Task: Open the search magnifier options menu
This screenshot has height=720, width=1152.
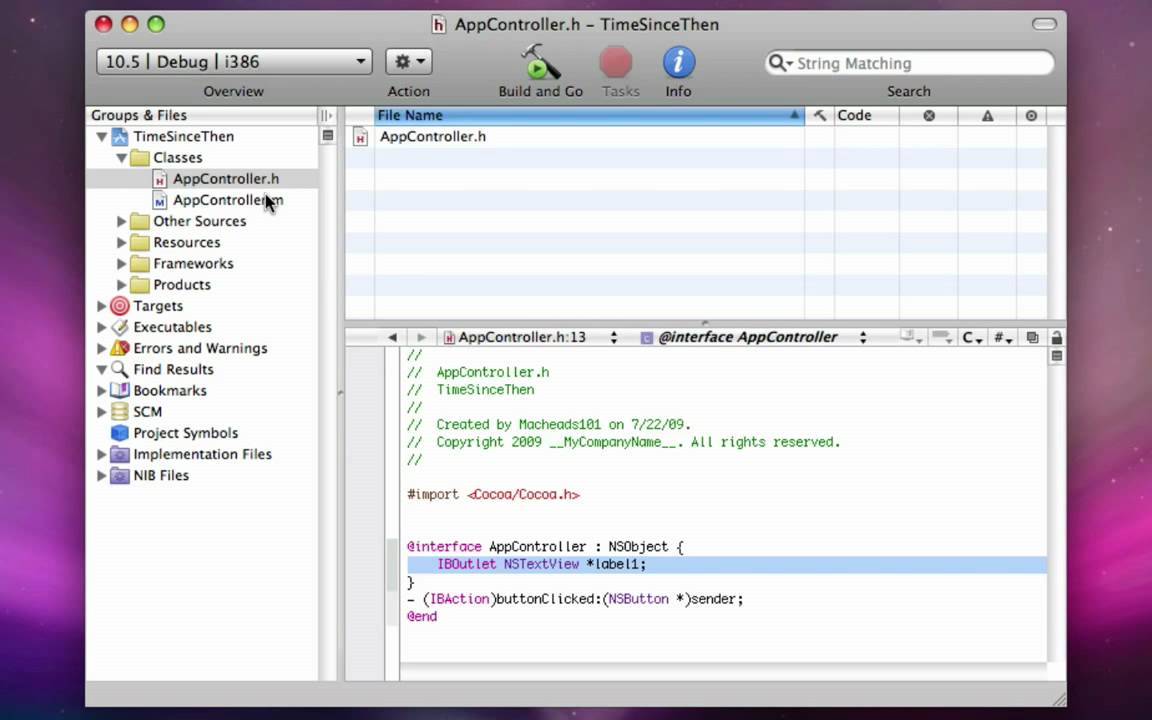Action: click(x=780, y=63)
